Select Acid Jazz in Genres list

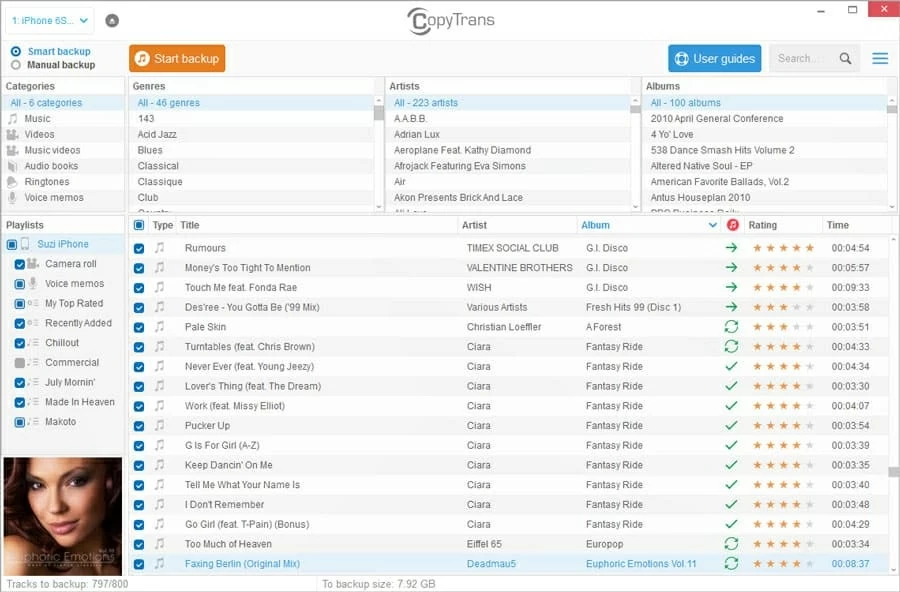click(x=157, y=134)
